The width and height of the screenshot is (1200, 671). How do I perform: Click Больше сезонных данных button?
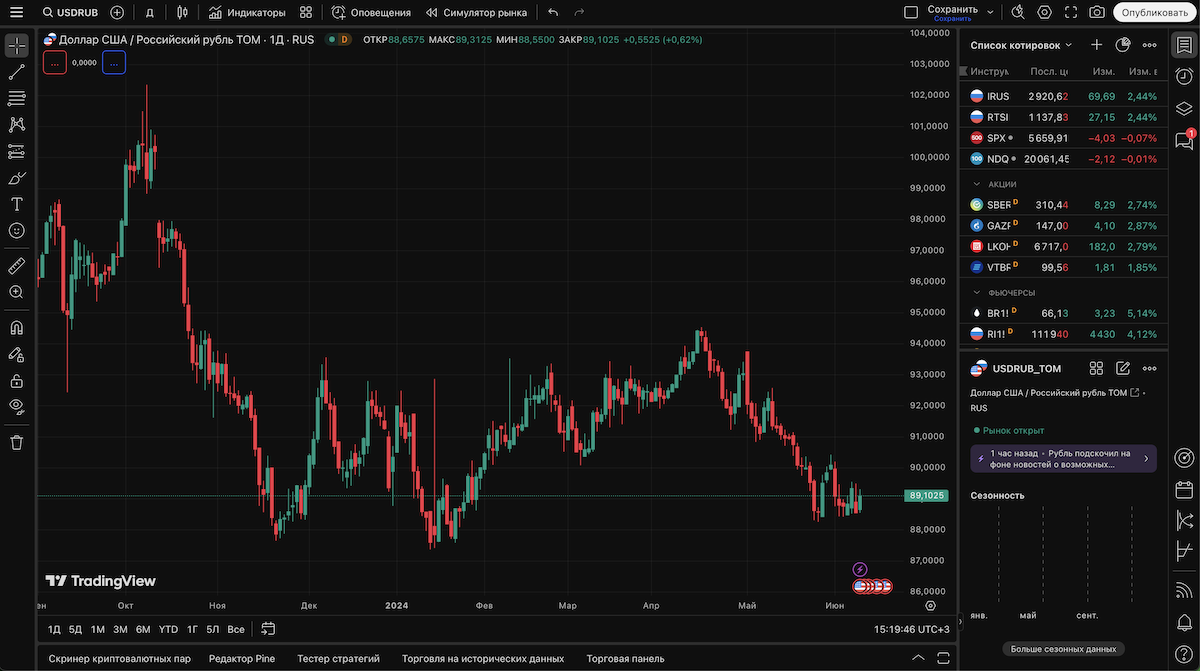(1062, 649)
